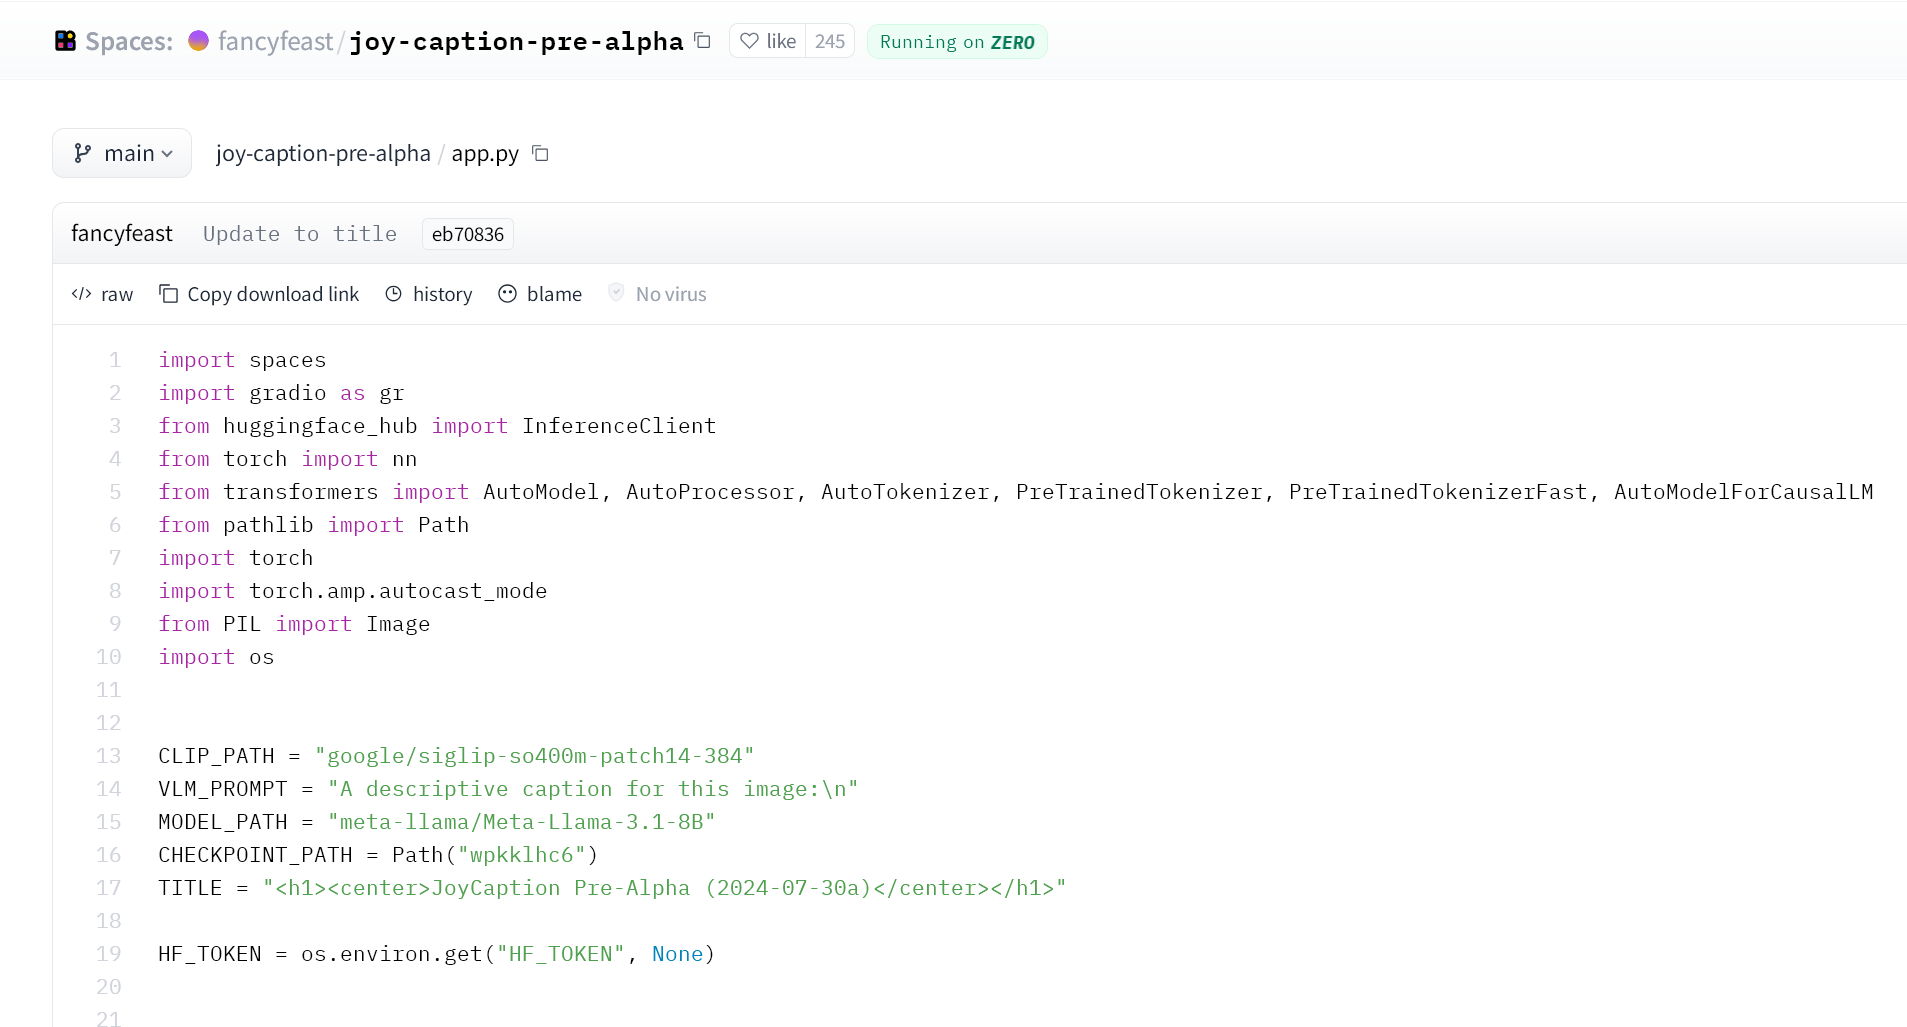Click the heart like button
This screenshot has width=1907, height=1027.
768,41
